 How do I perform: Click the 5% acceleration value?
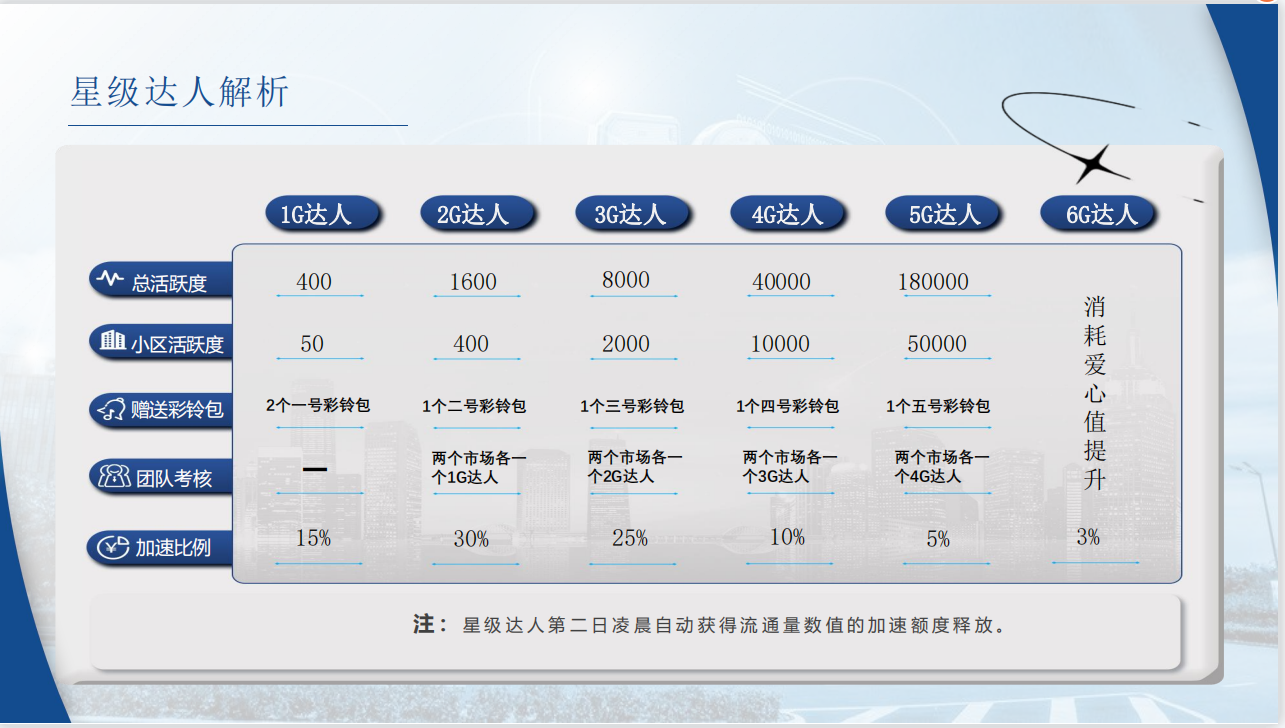938,539
